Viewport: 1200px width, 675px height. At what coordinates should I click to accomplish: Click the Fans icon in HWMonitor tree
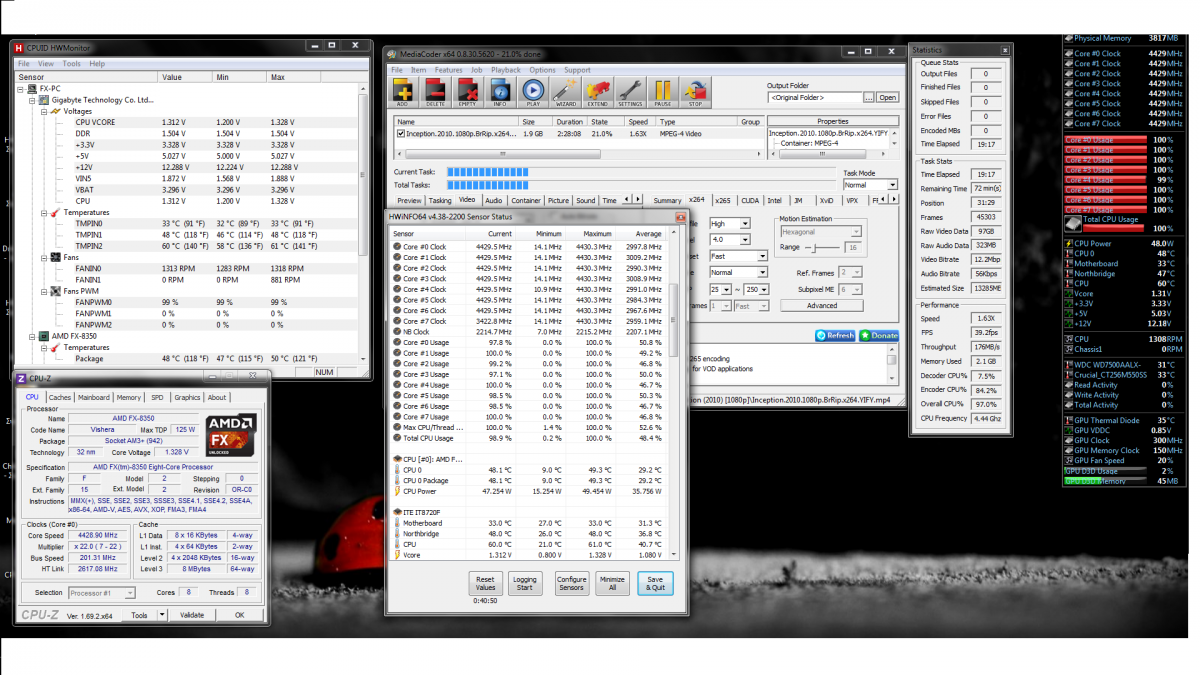[x=56, y=257]
